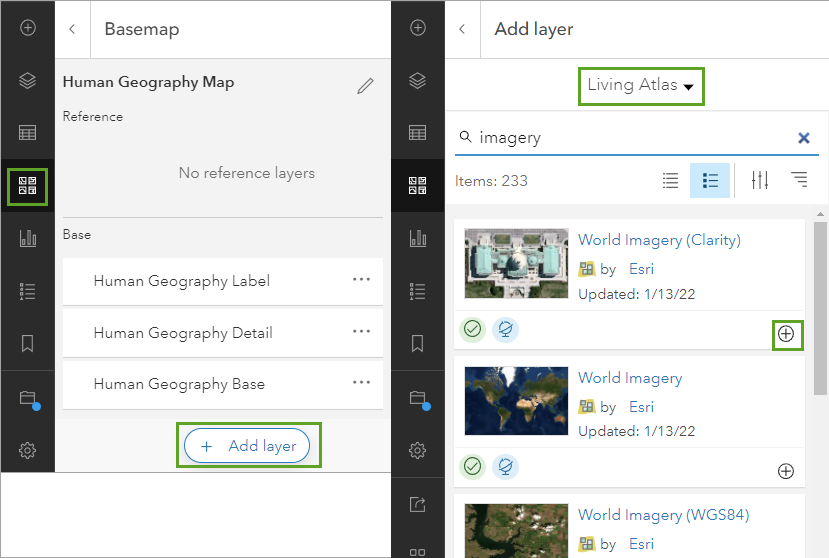
Task: Open the World Imagery (WGS84) title link
Action: click(663, 515)
